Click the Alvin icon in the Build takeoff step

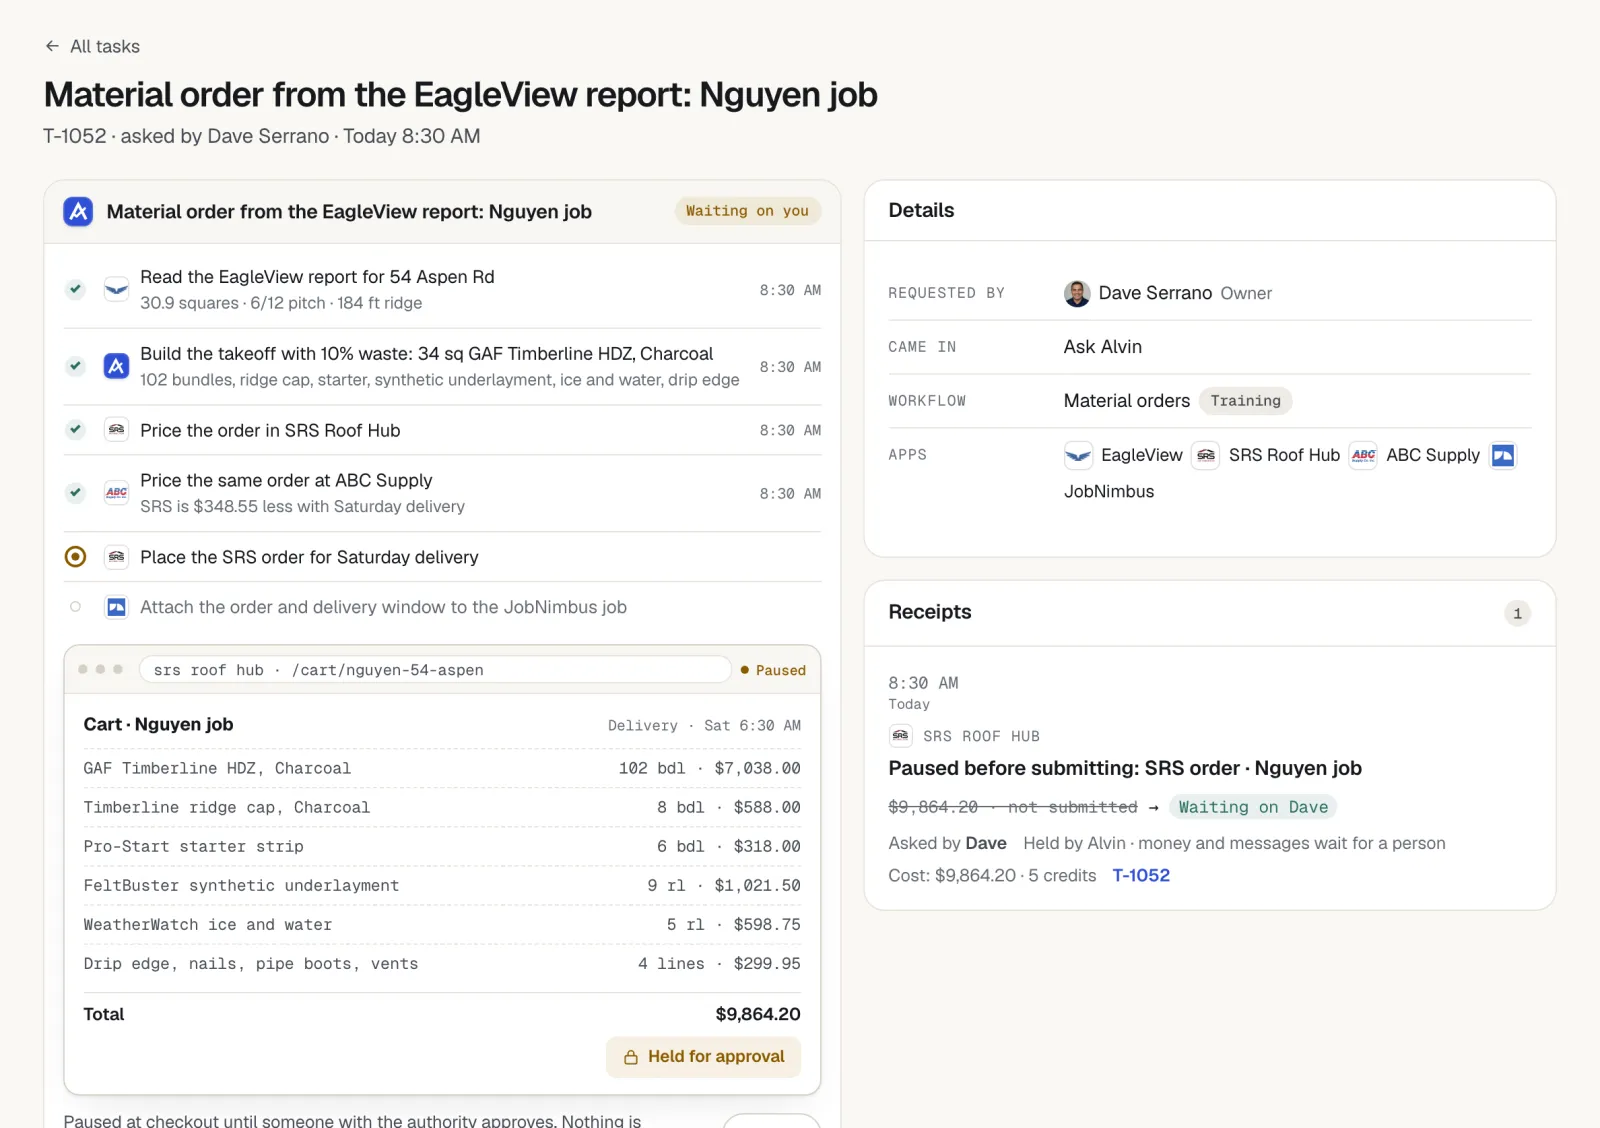[x=117, y=366]
